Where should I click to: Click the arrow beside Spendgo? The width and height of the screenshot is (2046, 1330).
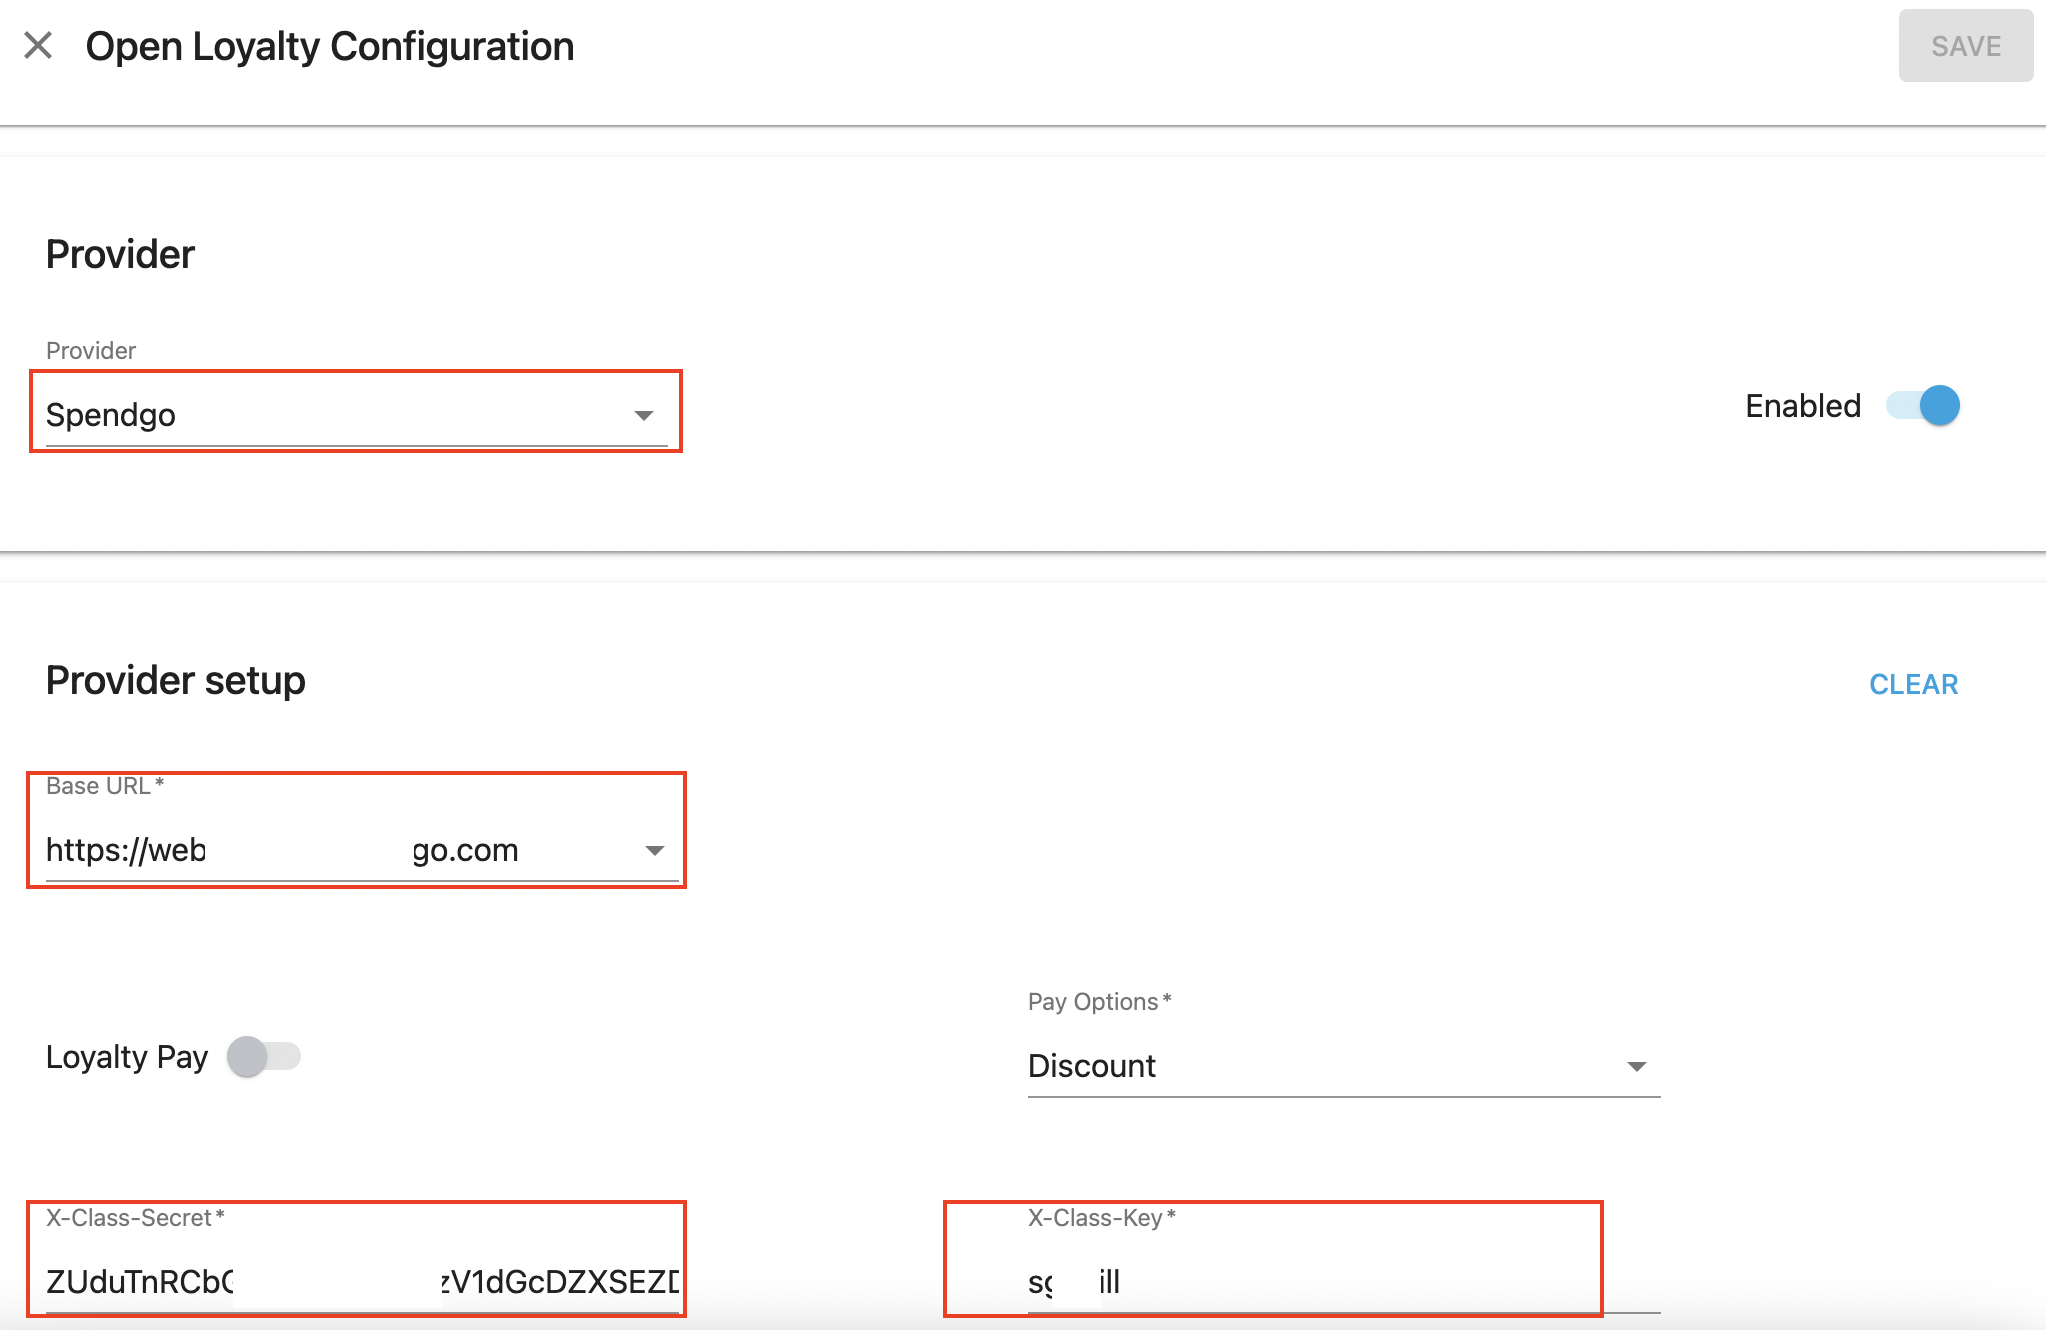(x=644, y=415)
